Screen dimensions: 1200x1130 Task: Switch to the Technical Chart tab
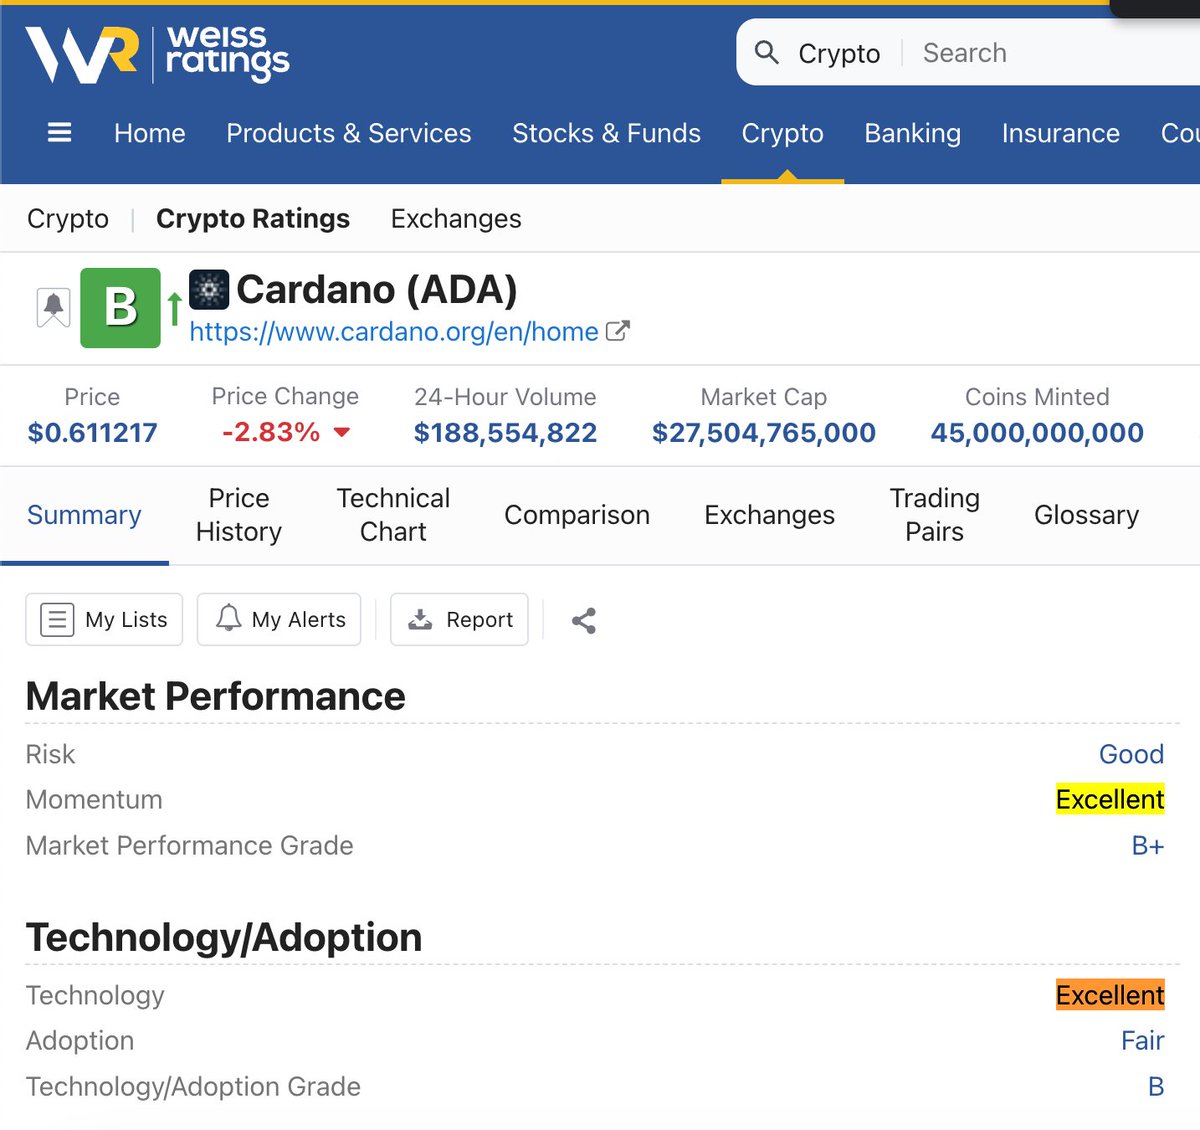tap(393, 515)
